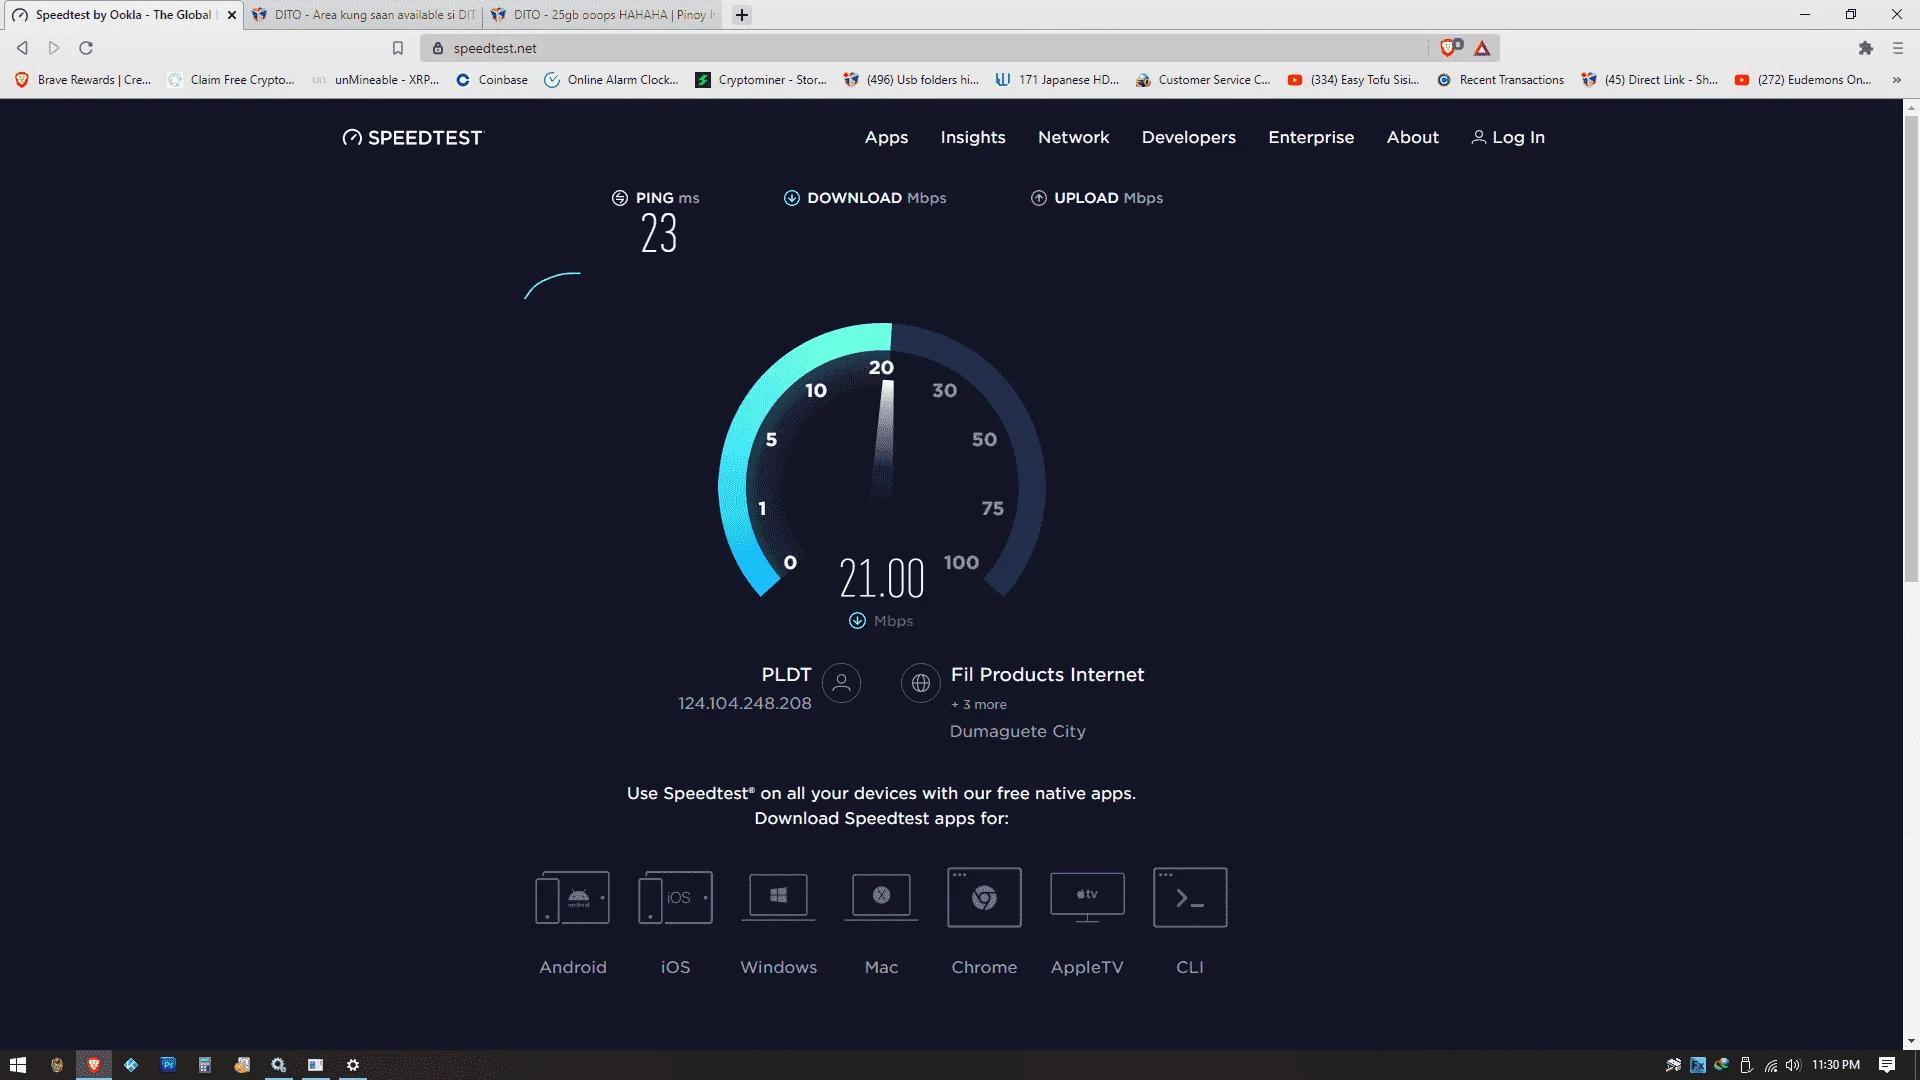Click the AppleTV label link
The width and height of the screenshot is (1920, 1080).
pyautogui.click(x=1087, y=967)
